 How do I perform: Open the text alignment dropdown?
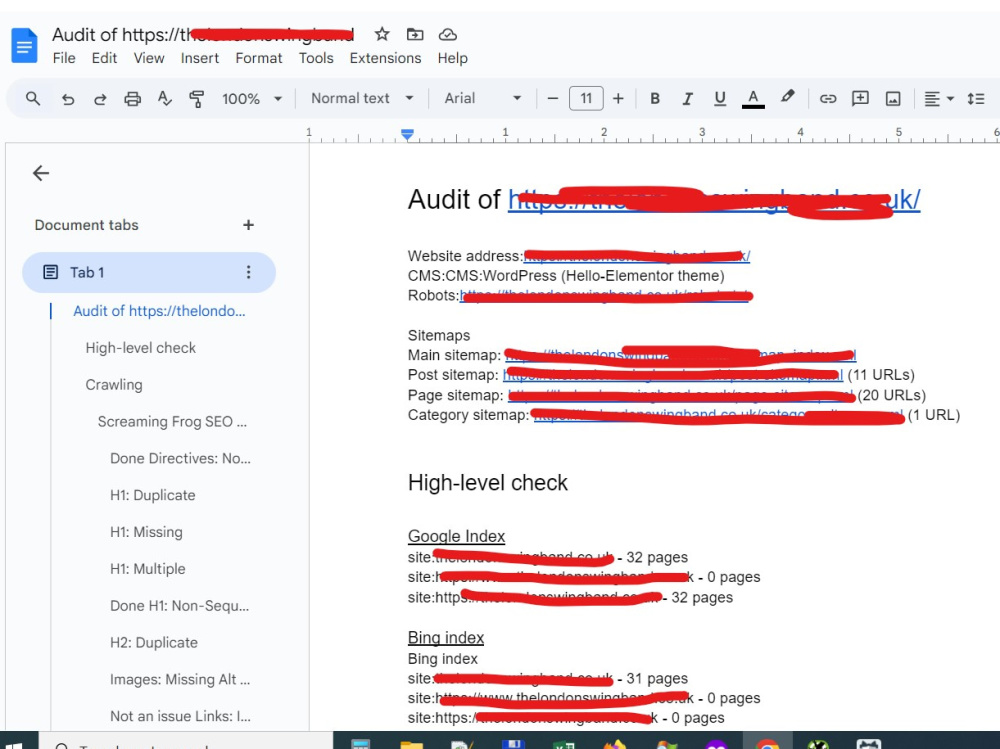[939, 99]
